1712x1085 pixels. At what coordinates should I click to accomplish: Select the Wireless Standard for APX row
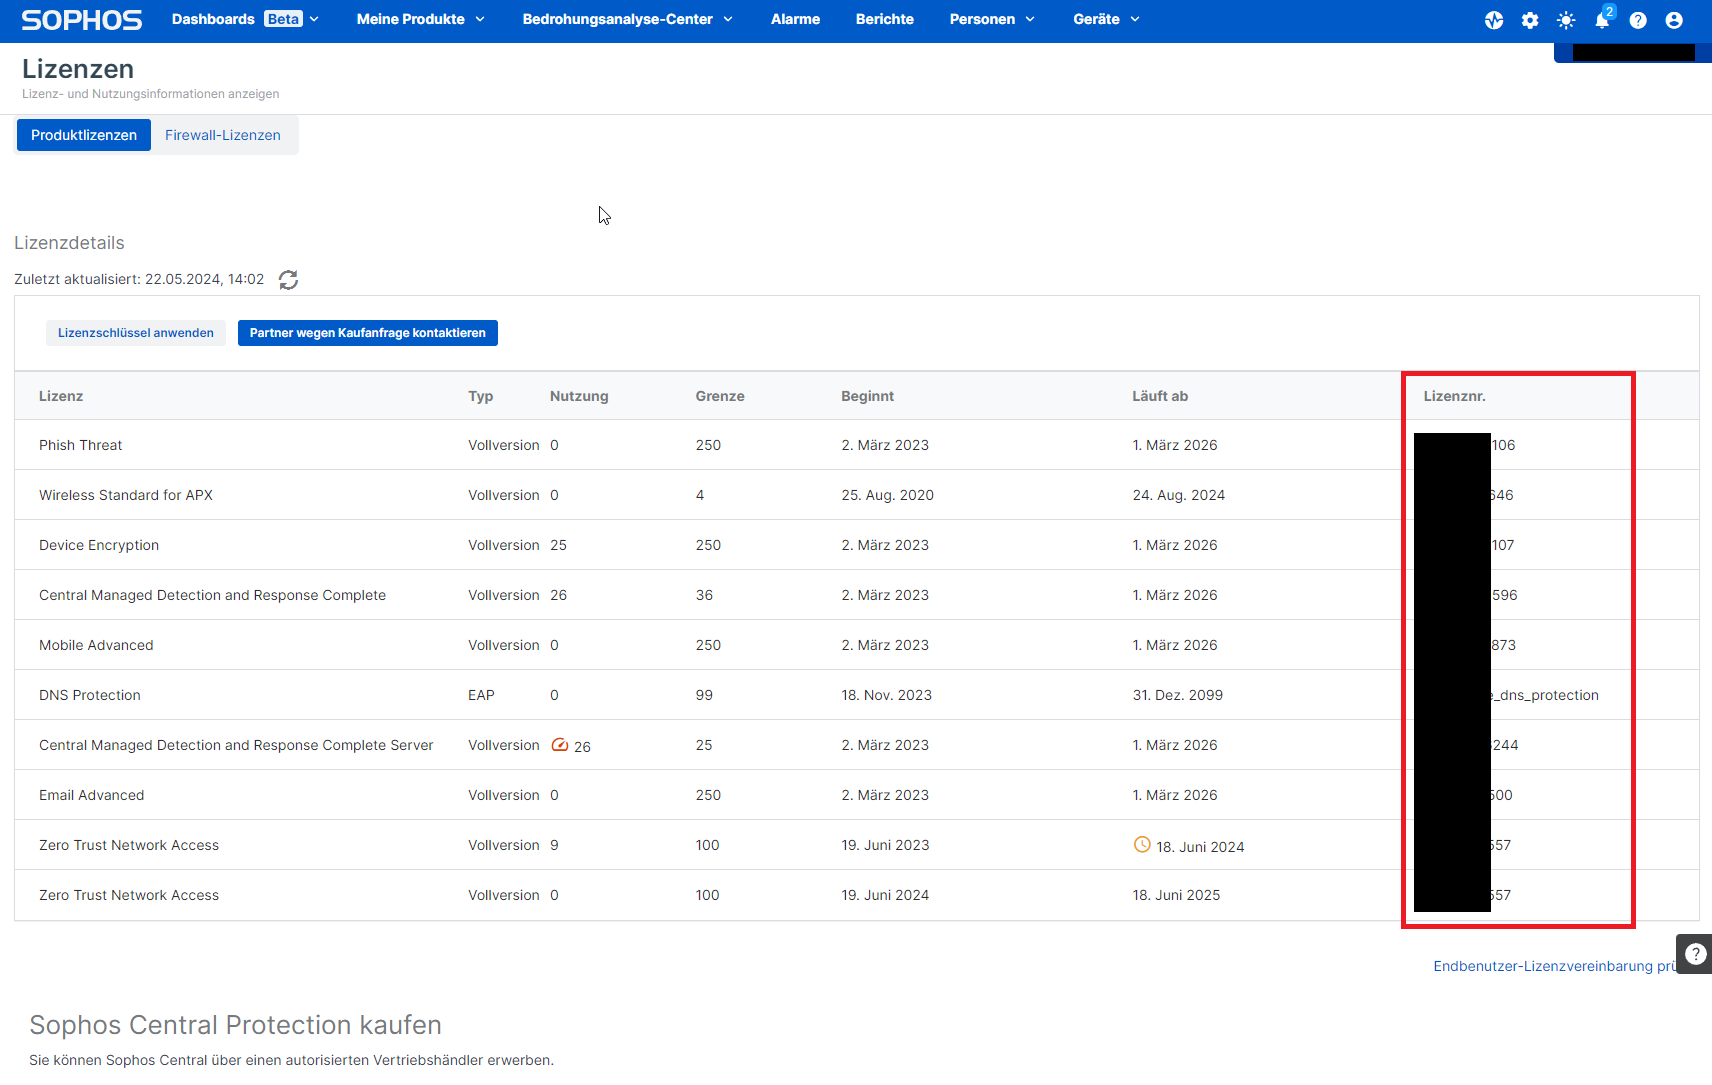pos(857,495)
